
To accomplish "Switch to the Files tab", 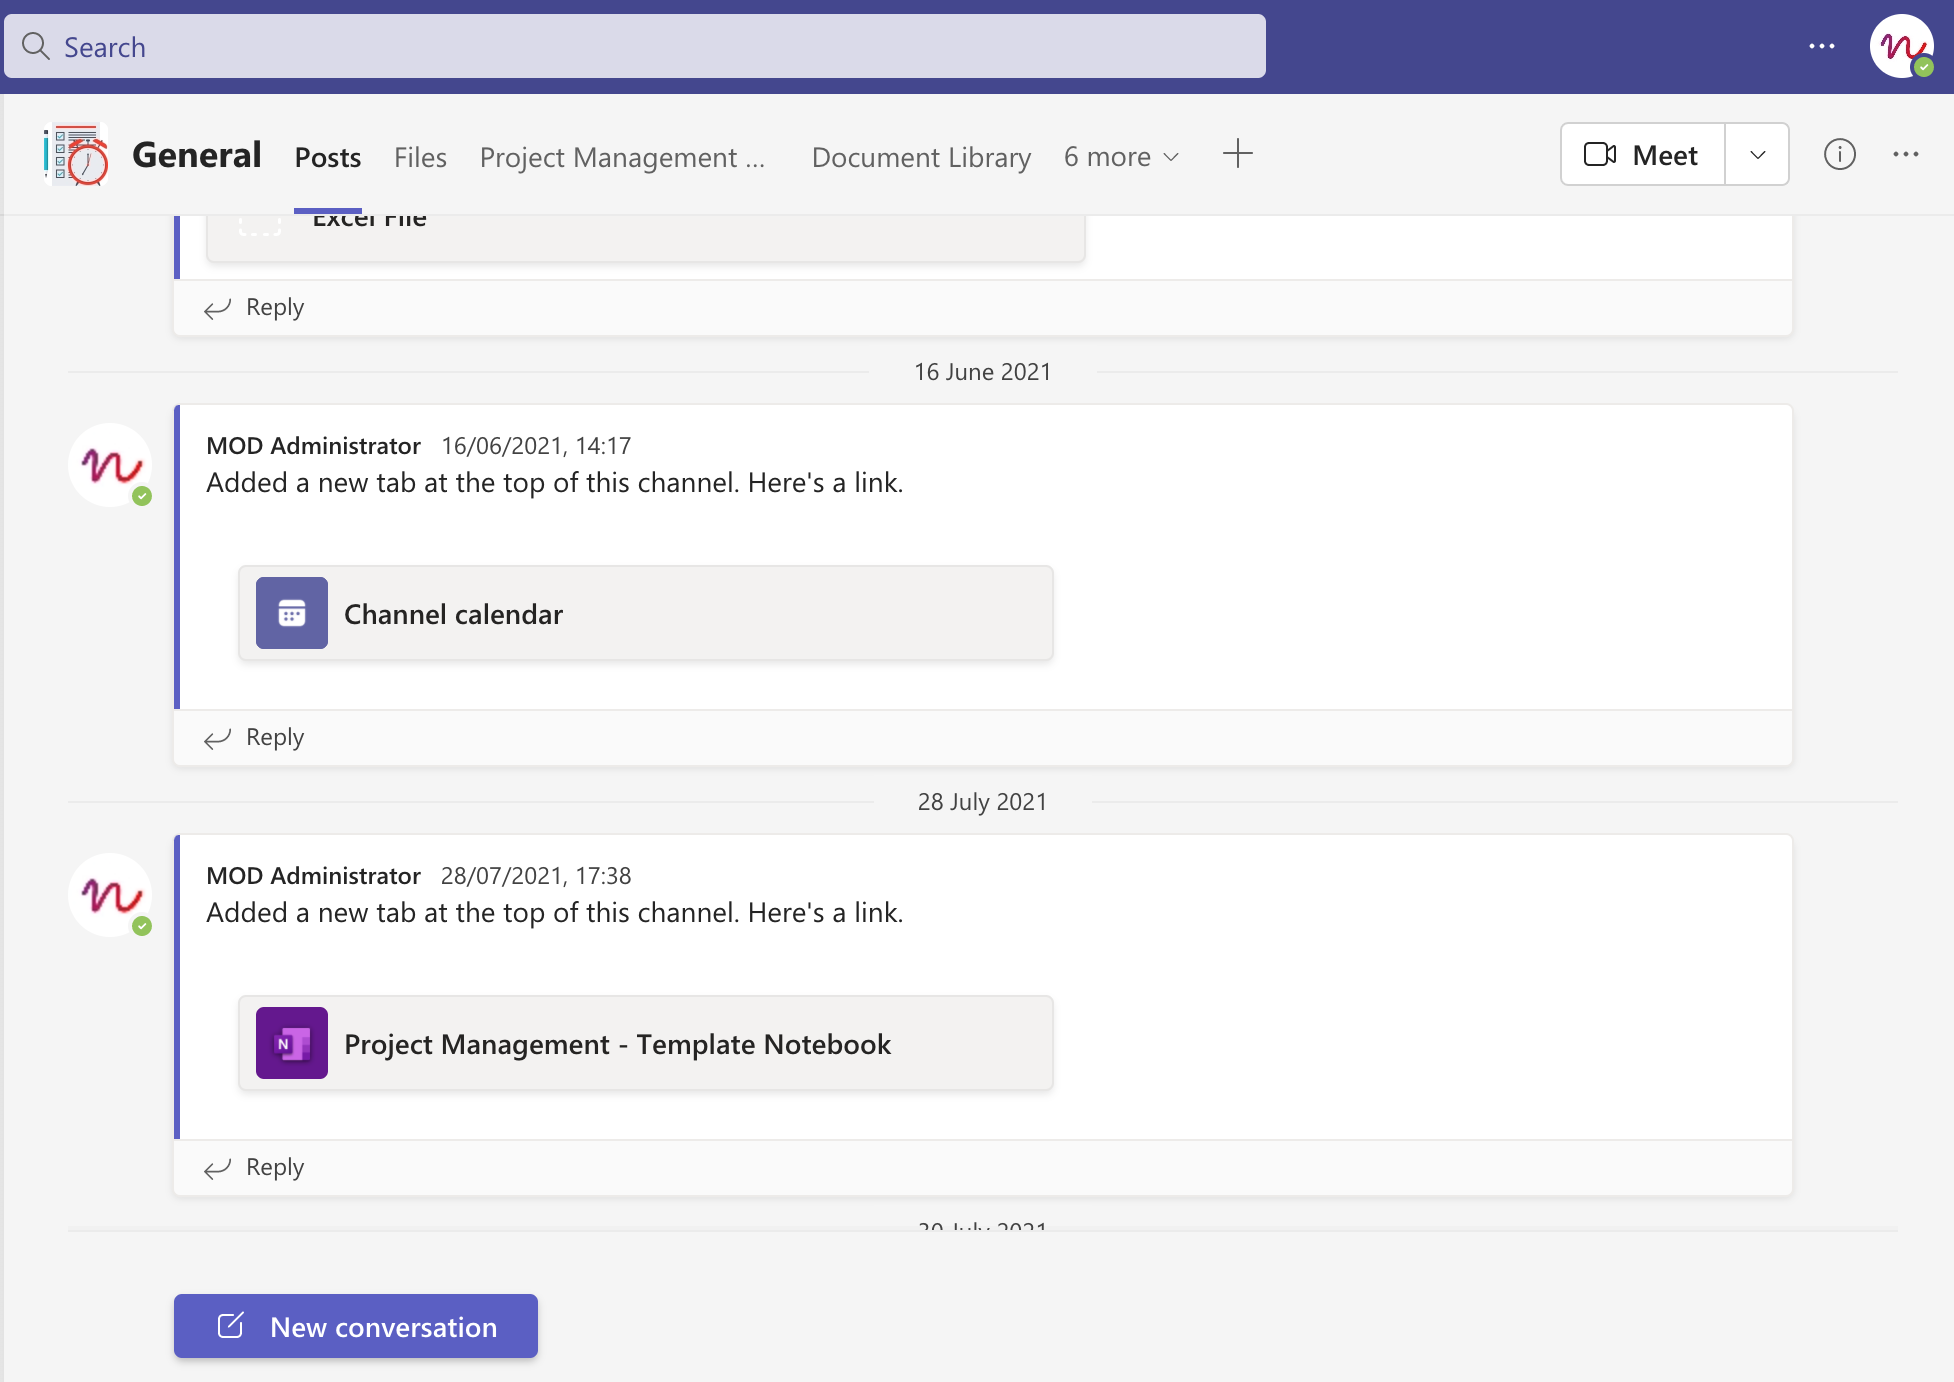I will click(420, 157).
